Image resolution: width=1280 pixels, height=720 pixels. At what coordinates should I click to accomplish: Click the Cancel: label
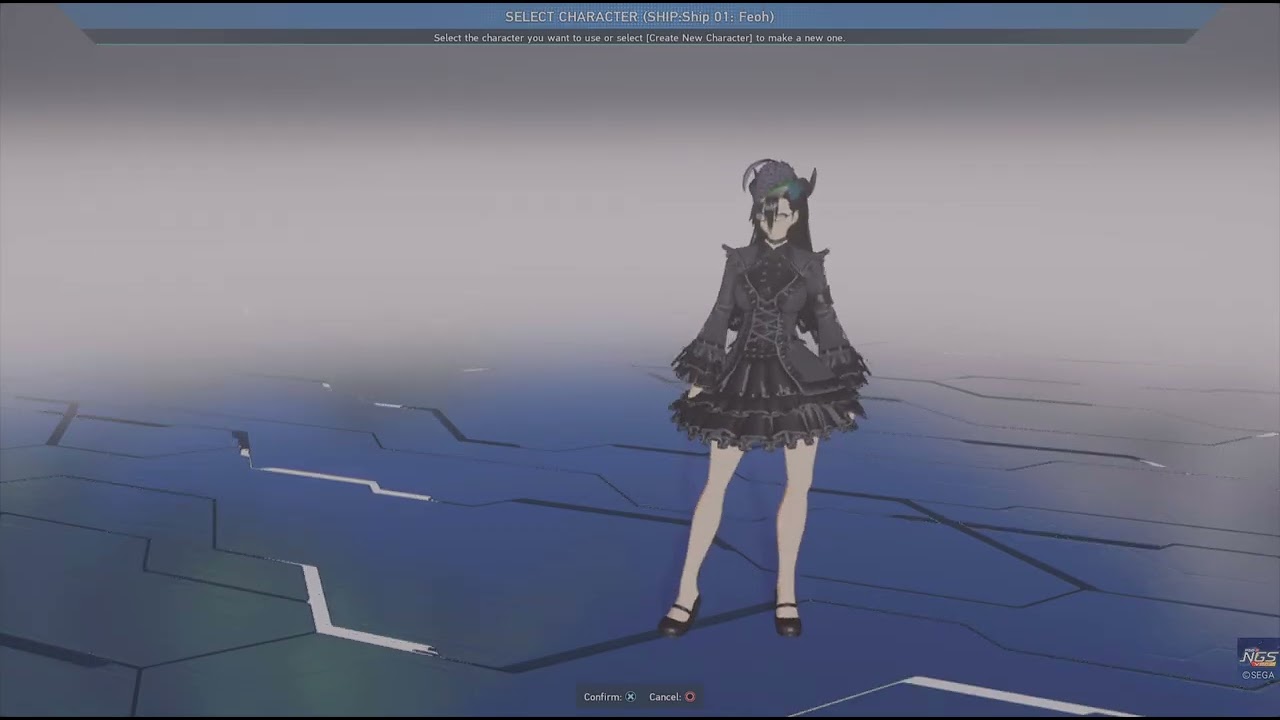click(665, 697)
